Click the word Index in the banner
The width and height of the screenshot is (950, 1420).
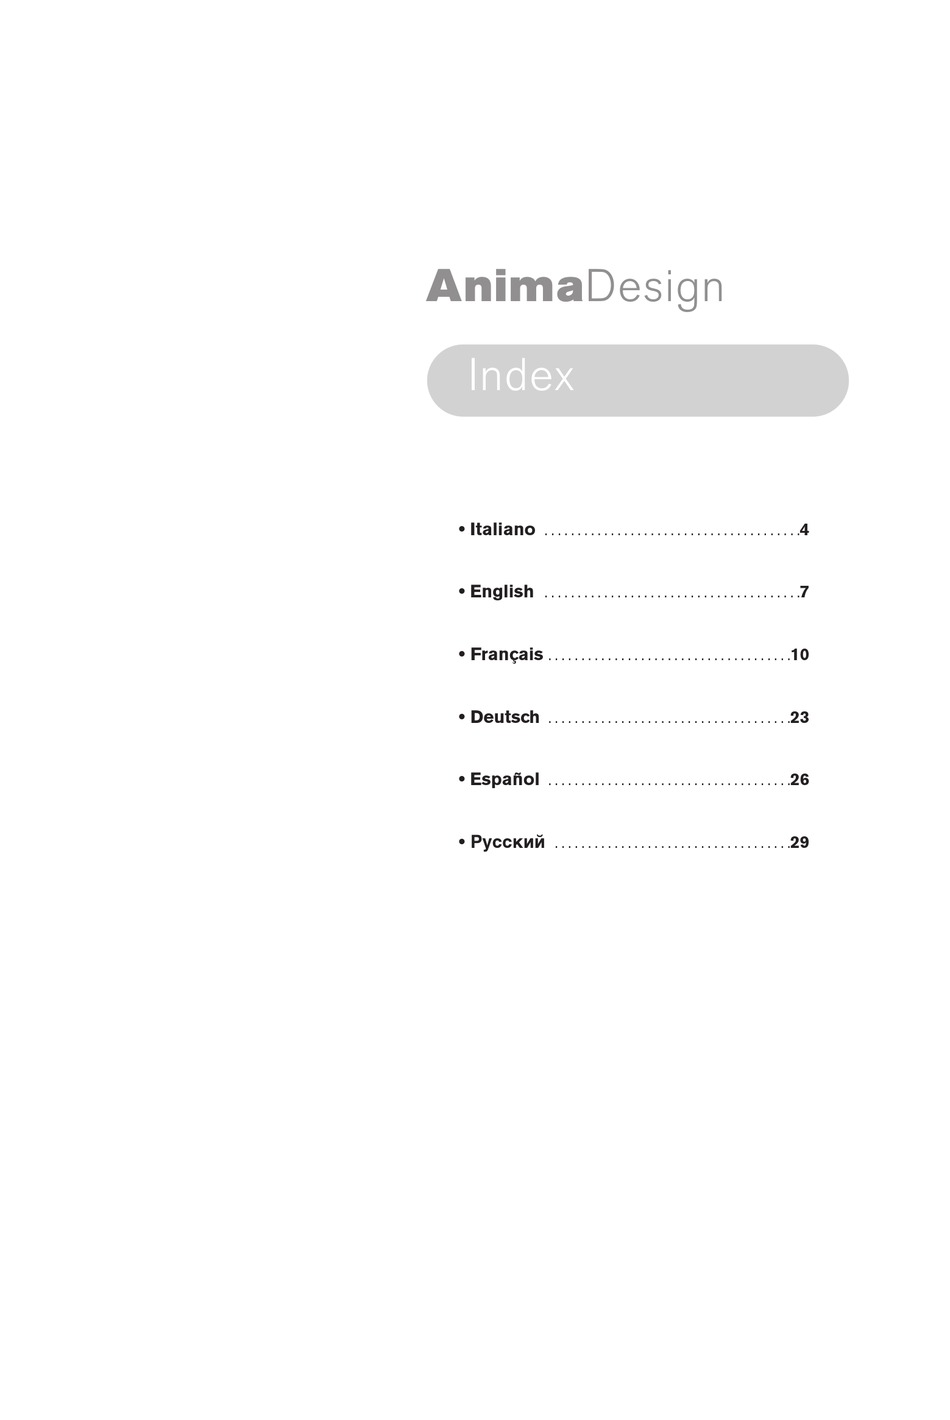pyautogui.click(x=521, y=376)
